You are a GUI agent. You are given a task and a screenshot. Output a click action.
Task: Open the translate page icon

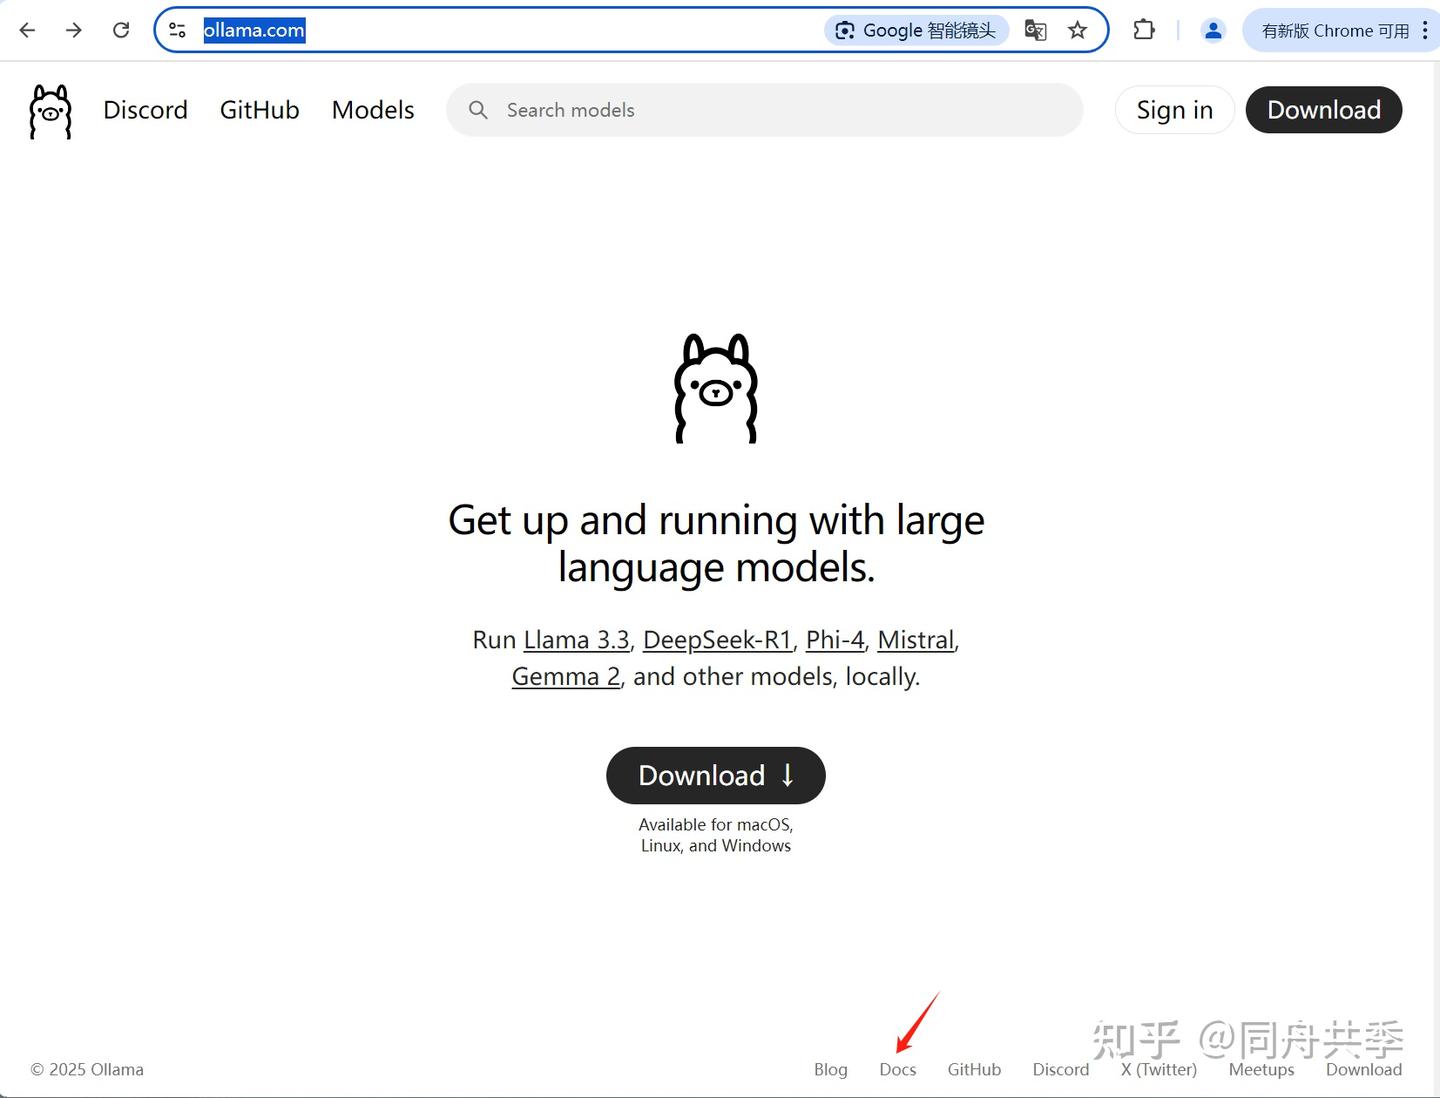pyautogui.click(x=1036, y=30)
